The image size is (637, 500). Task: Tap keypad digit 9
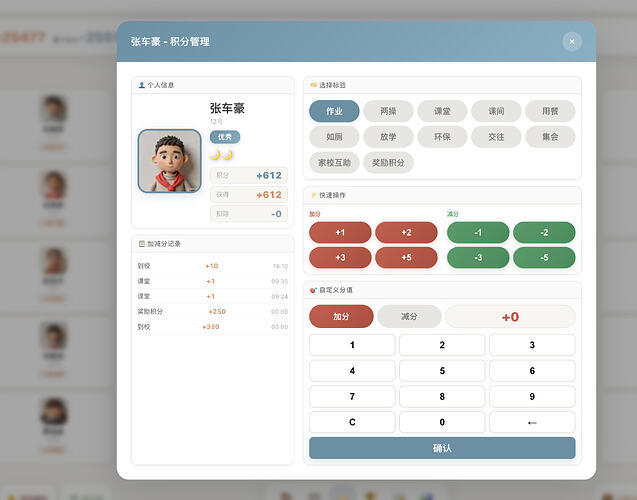[x=532, y=396]
